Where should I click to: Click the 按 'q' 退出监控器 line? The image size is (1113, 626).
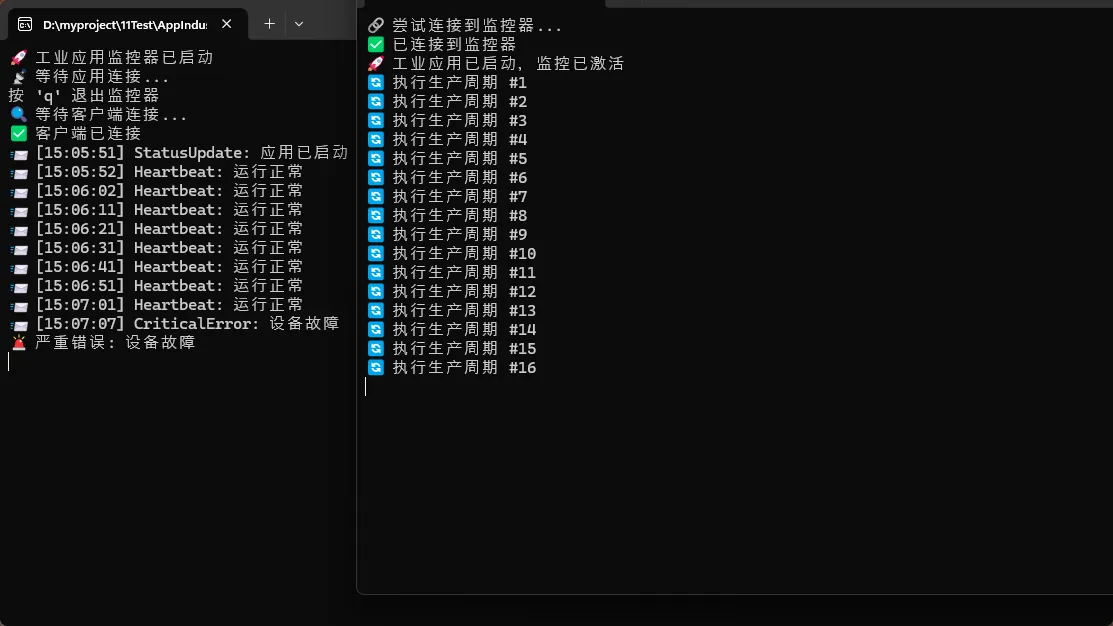coord(84,96)
